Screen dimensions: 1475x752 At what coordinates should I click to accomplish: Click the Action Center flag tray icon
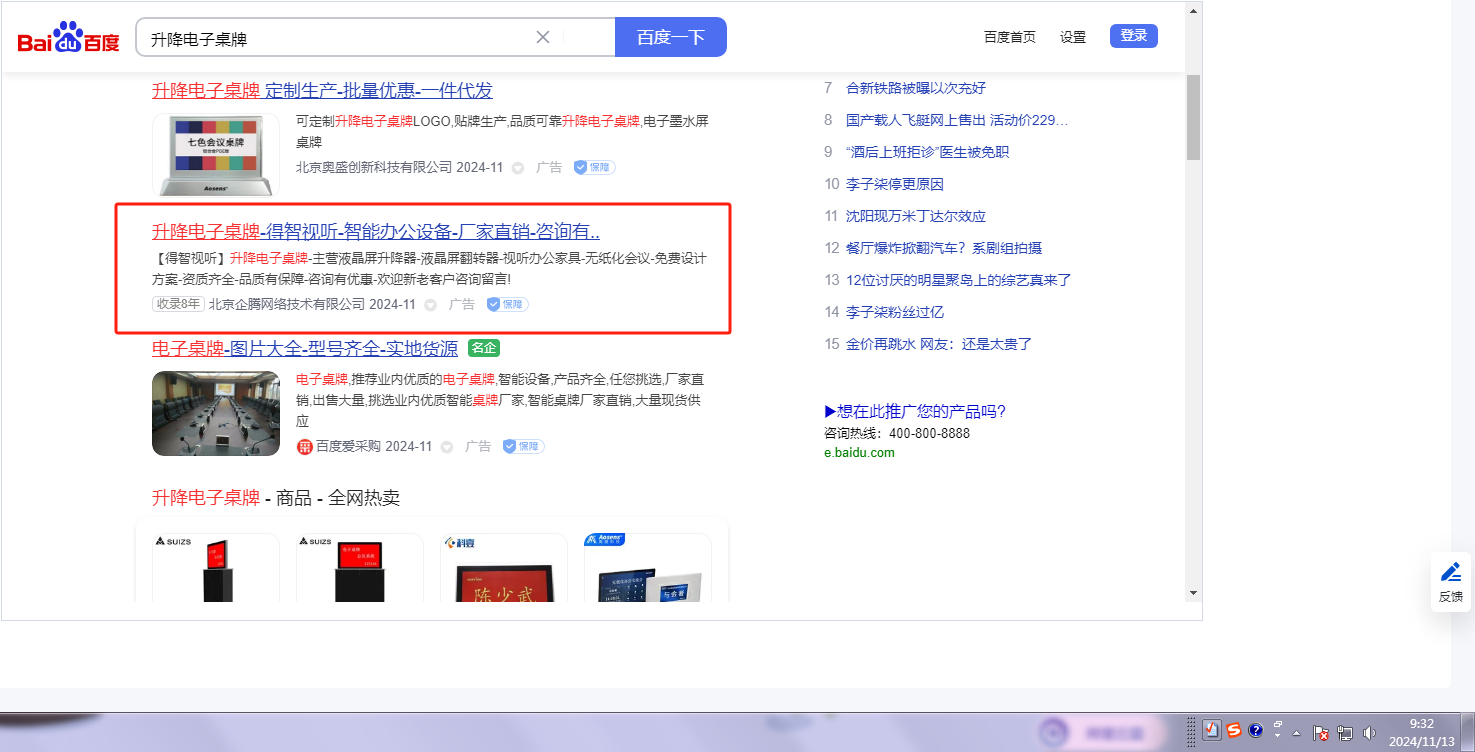point(1320,733)
